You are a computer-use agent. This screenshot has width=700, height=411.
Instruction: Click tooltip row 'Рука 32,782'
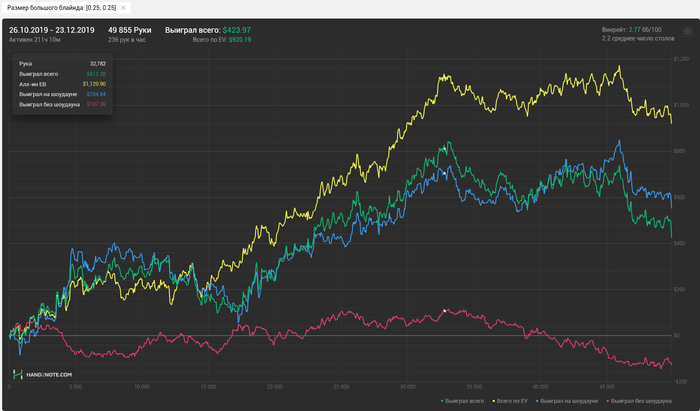(x=62, y=64)
